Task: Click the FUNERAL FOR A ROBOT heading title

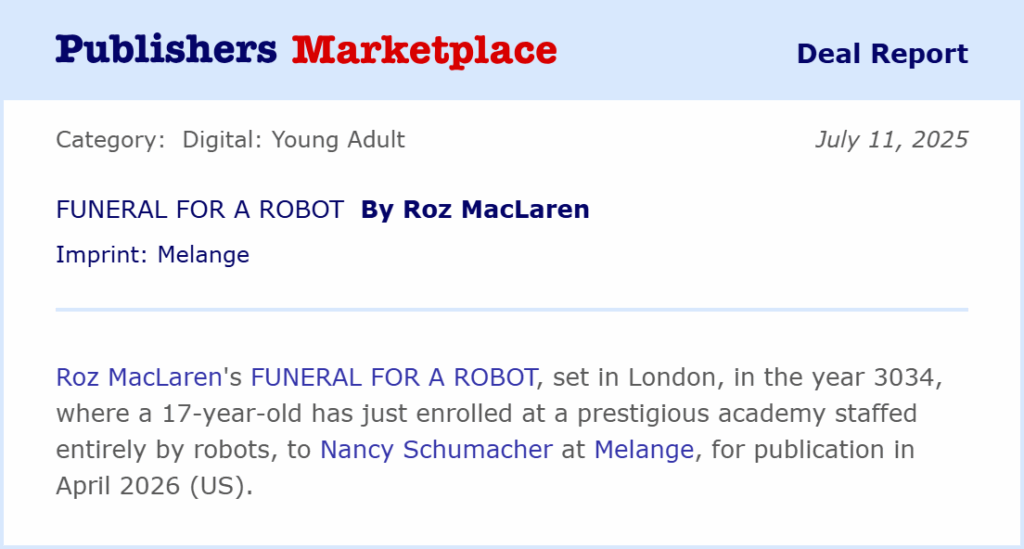Action: 200,210
